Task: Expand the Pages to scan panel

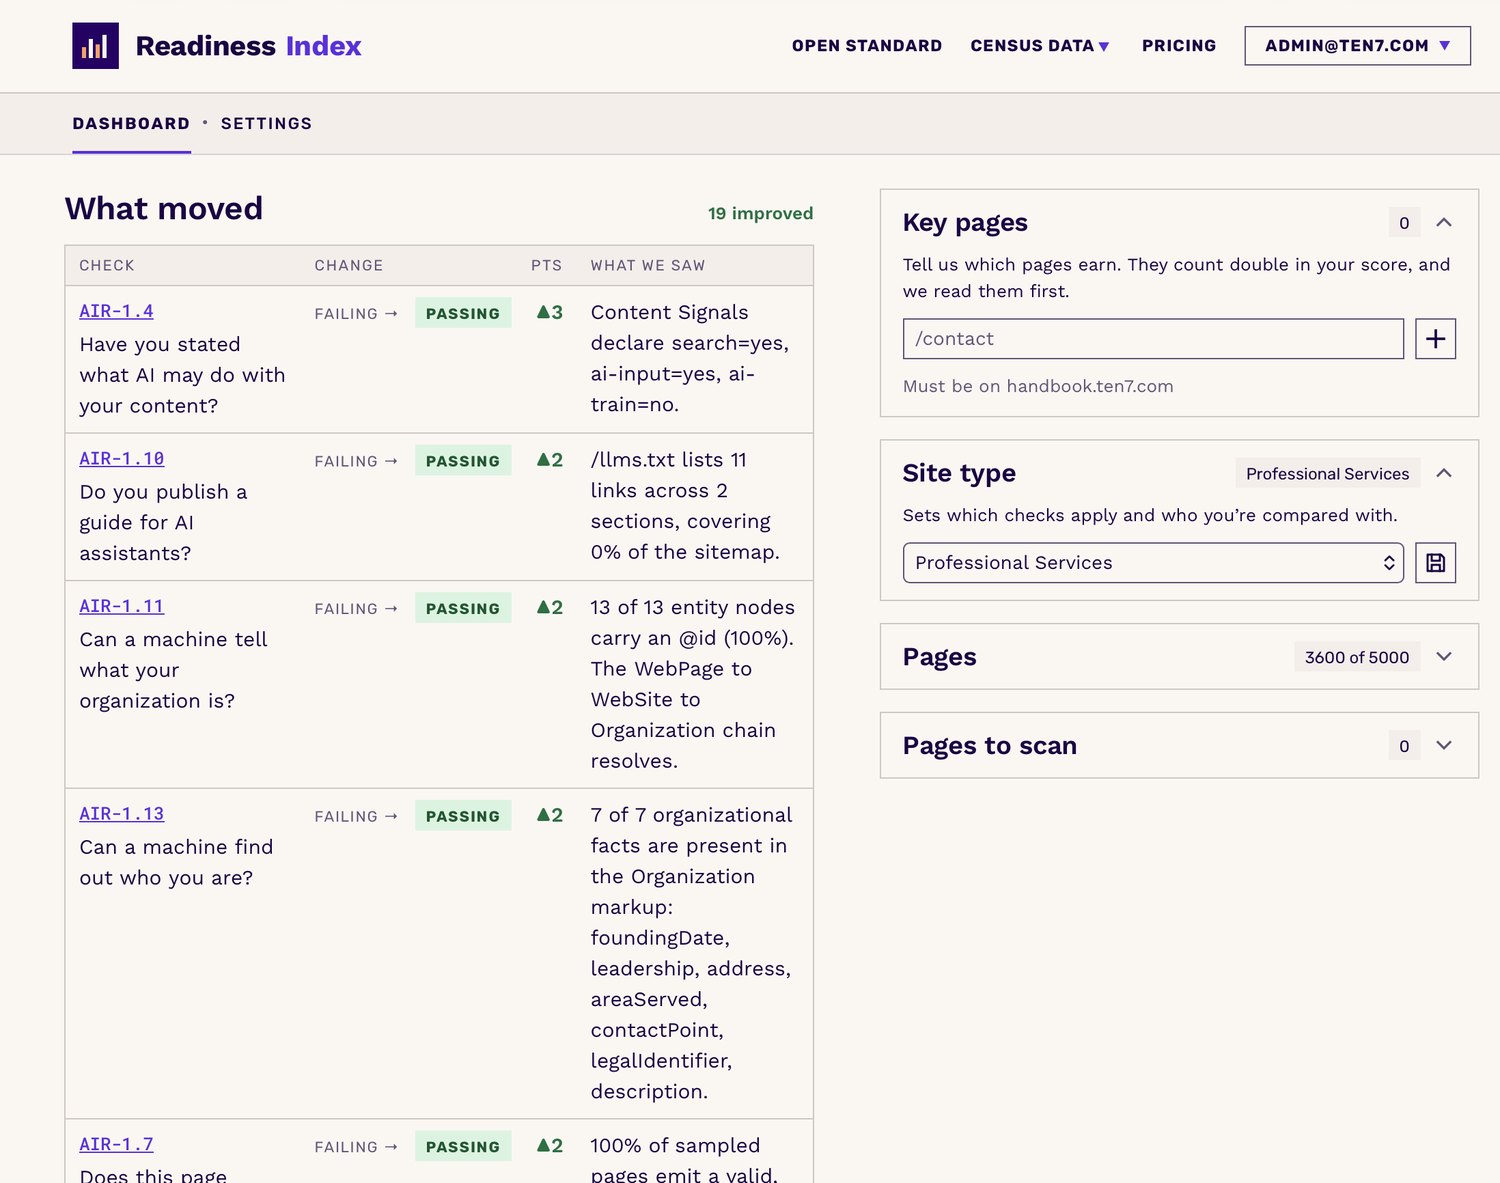Action: (1443, 746)
